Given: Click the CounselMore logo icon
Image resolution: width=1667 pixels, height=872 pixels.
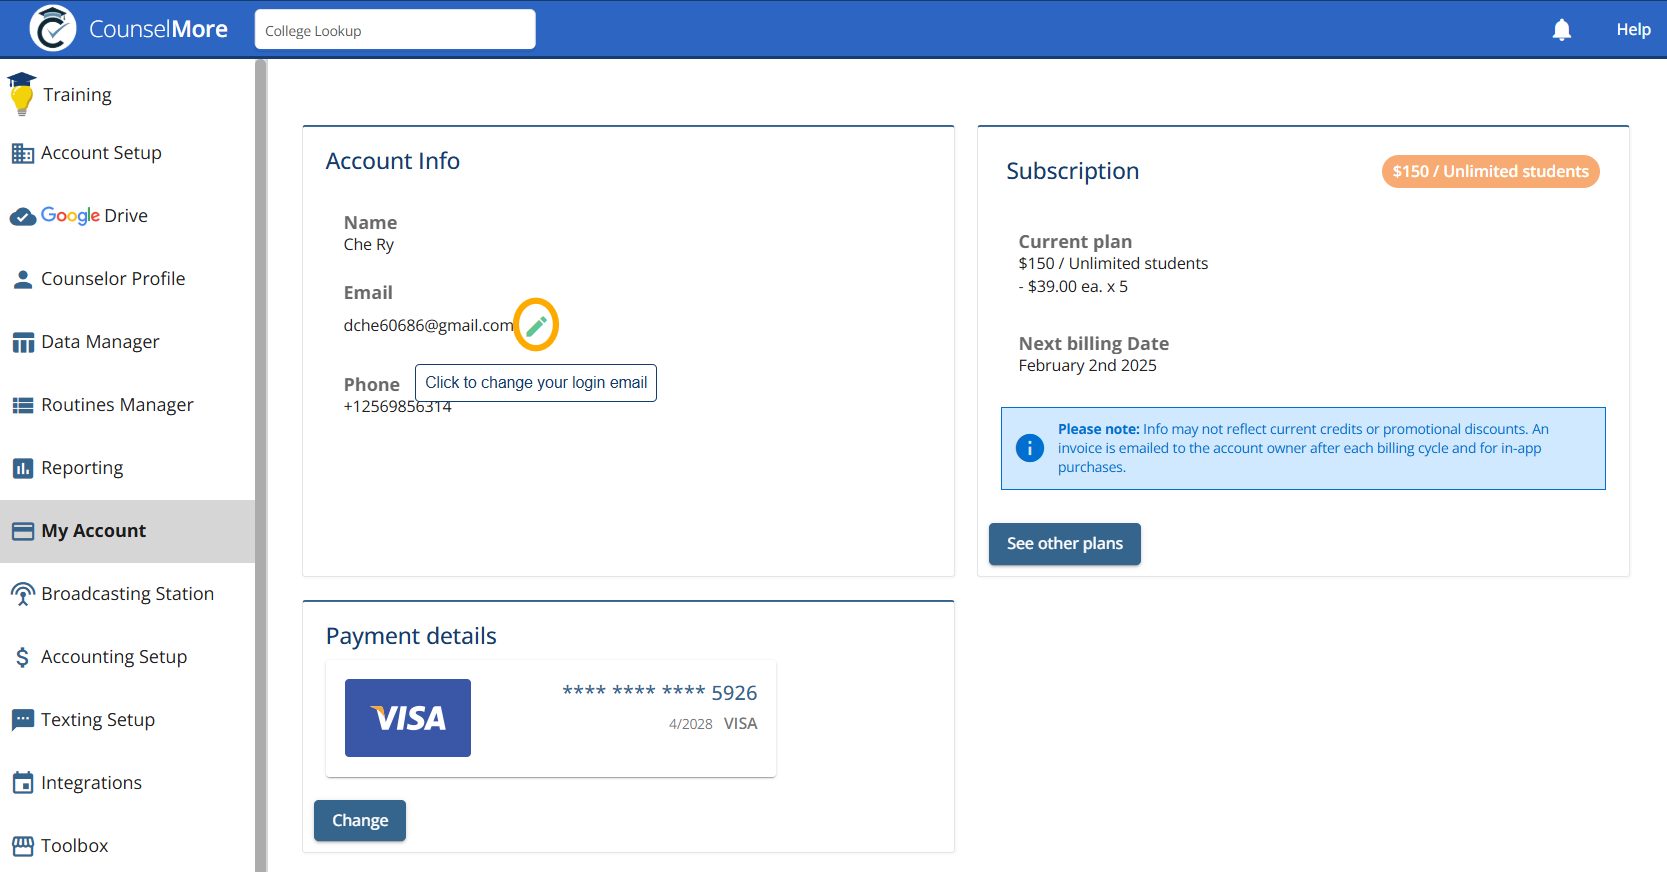Looking at the screenshot, I should pos(53,28).
